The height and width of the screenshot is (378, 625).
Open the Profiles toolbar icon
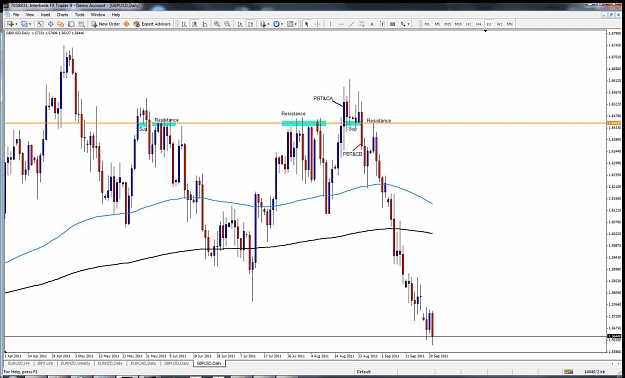[x=24, y=24]
